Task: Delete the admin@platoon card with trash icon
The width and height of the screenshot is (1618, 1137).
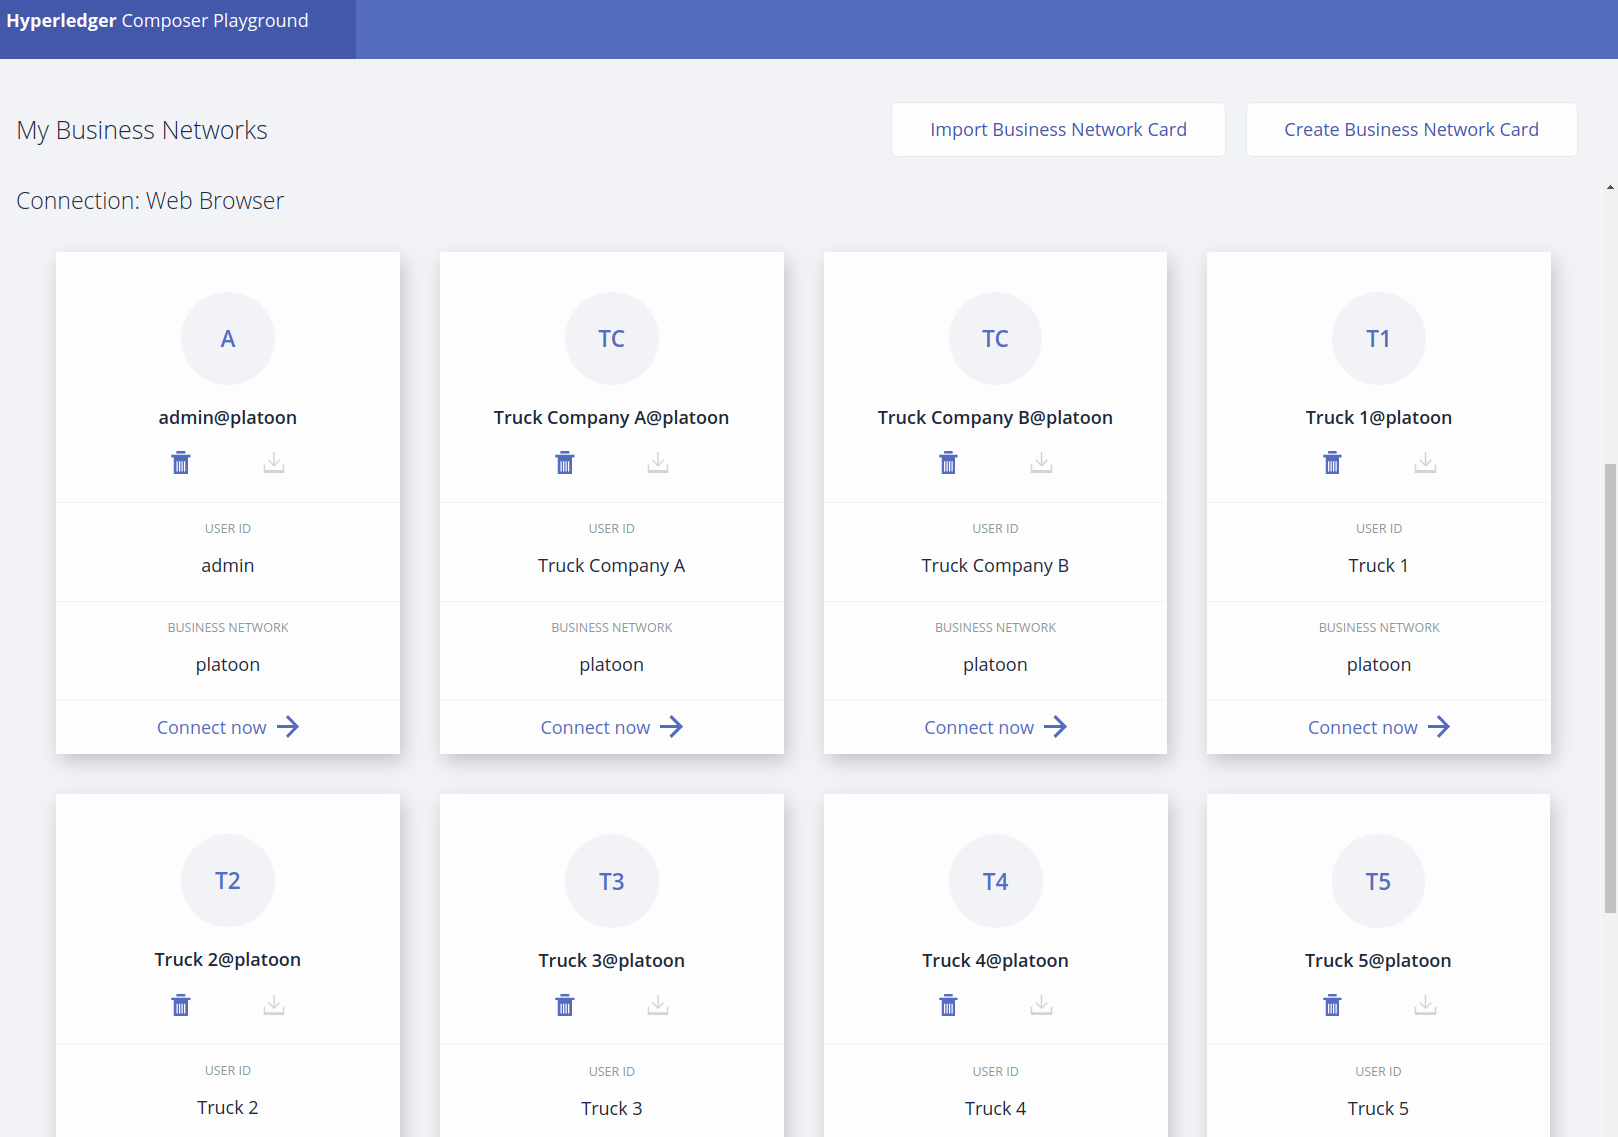Action: 181,463
